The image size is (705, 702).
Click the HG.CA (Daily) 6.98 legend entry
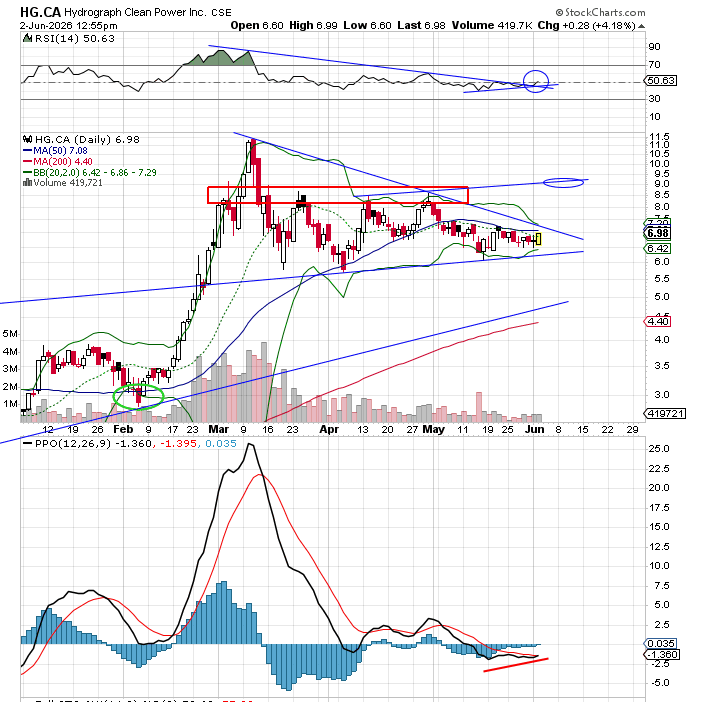pyautogui.click(x=87, y=139)
